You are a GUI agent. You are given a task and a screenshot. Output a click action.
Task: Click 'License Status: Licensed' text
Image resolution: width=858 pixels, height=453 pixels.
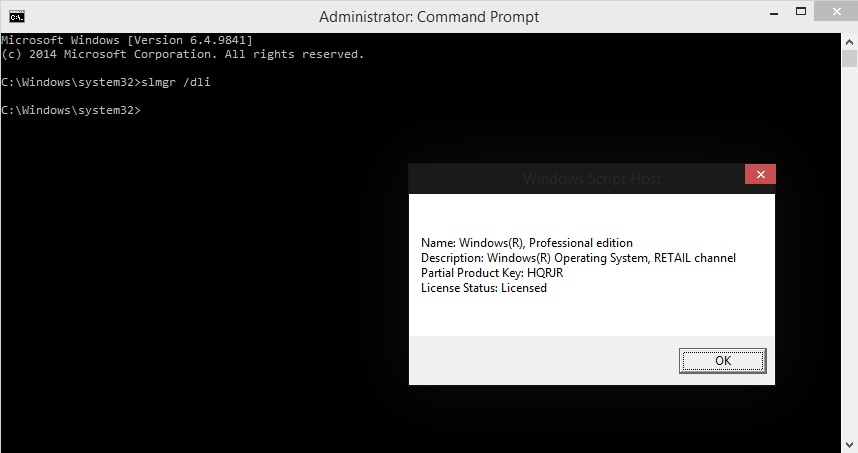pos(484,288)
